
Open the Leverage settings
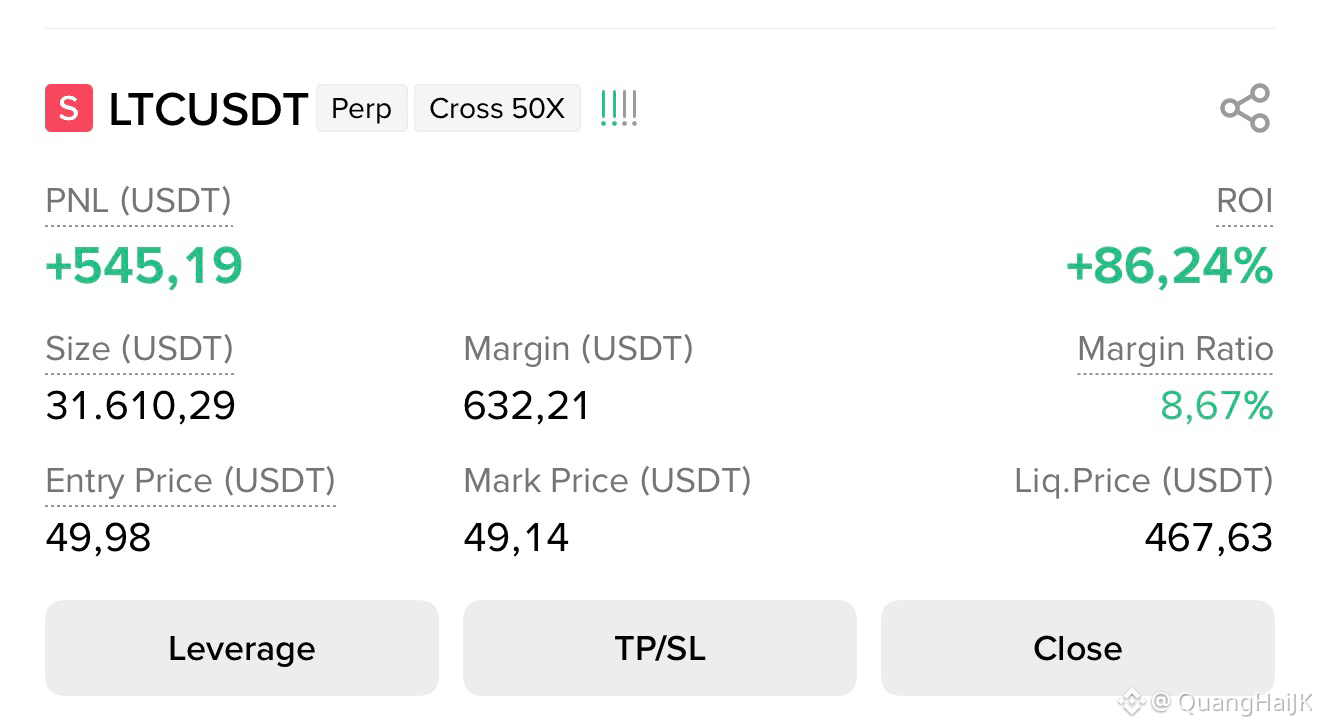click(242, 648)
